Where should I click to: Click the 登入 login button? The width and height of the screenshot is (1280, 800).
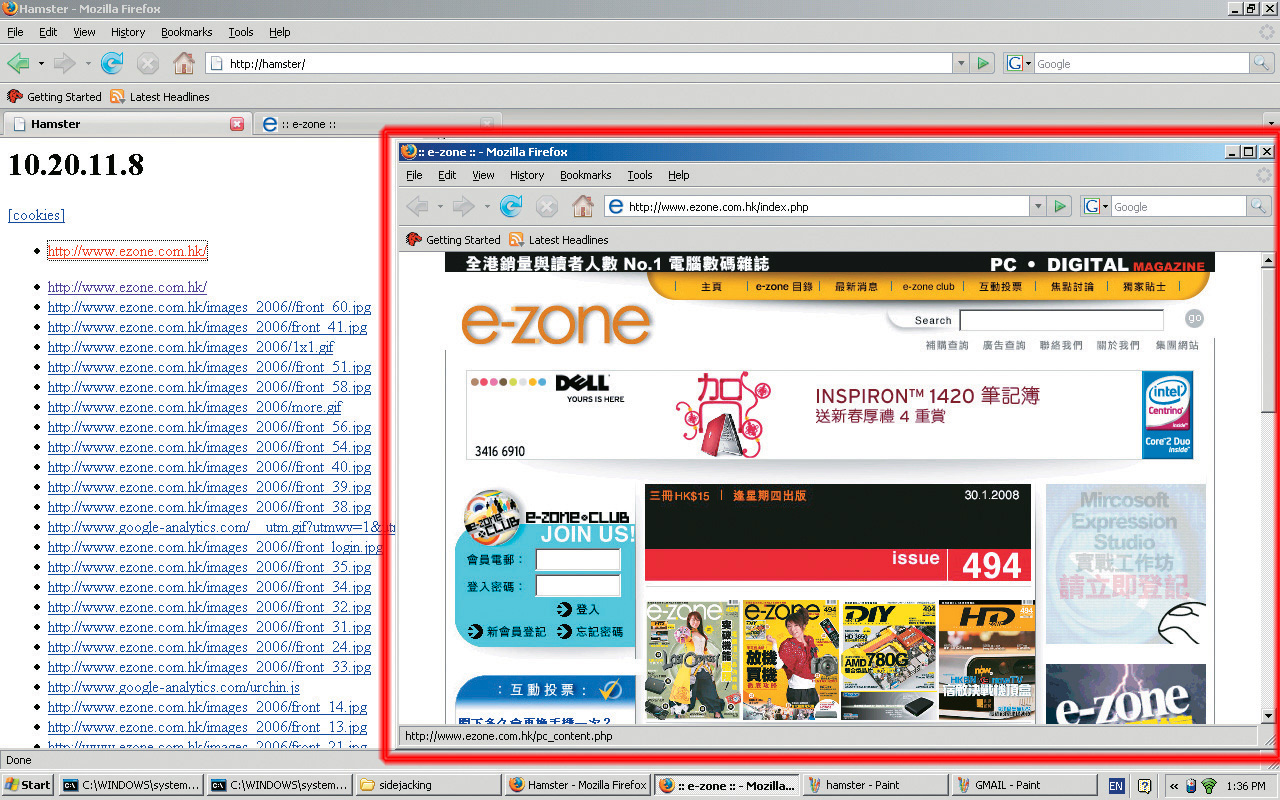(x=580, y=609)
